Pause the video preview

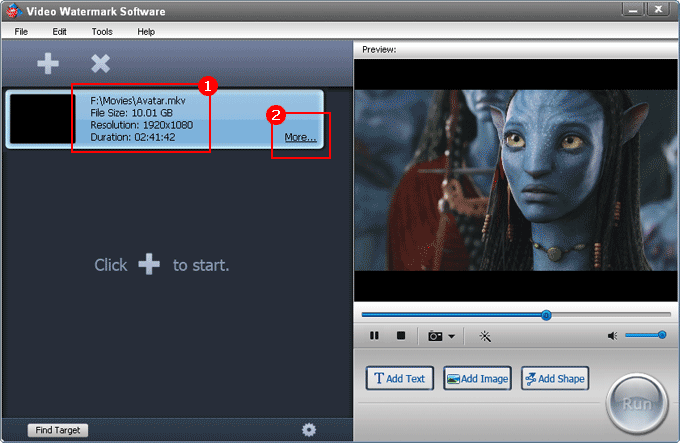[374, 336]
